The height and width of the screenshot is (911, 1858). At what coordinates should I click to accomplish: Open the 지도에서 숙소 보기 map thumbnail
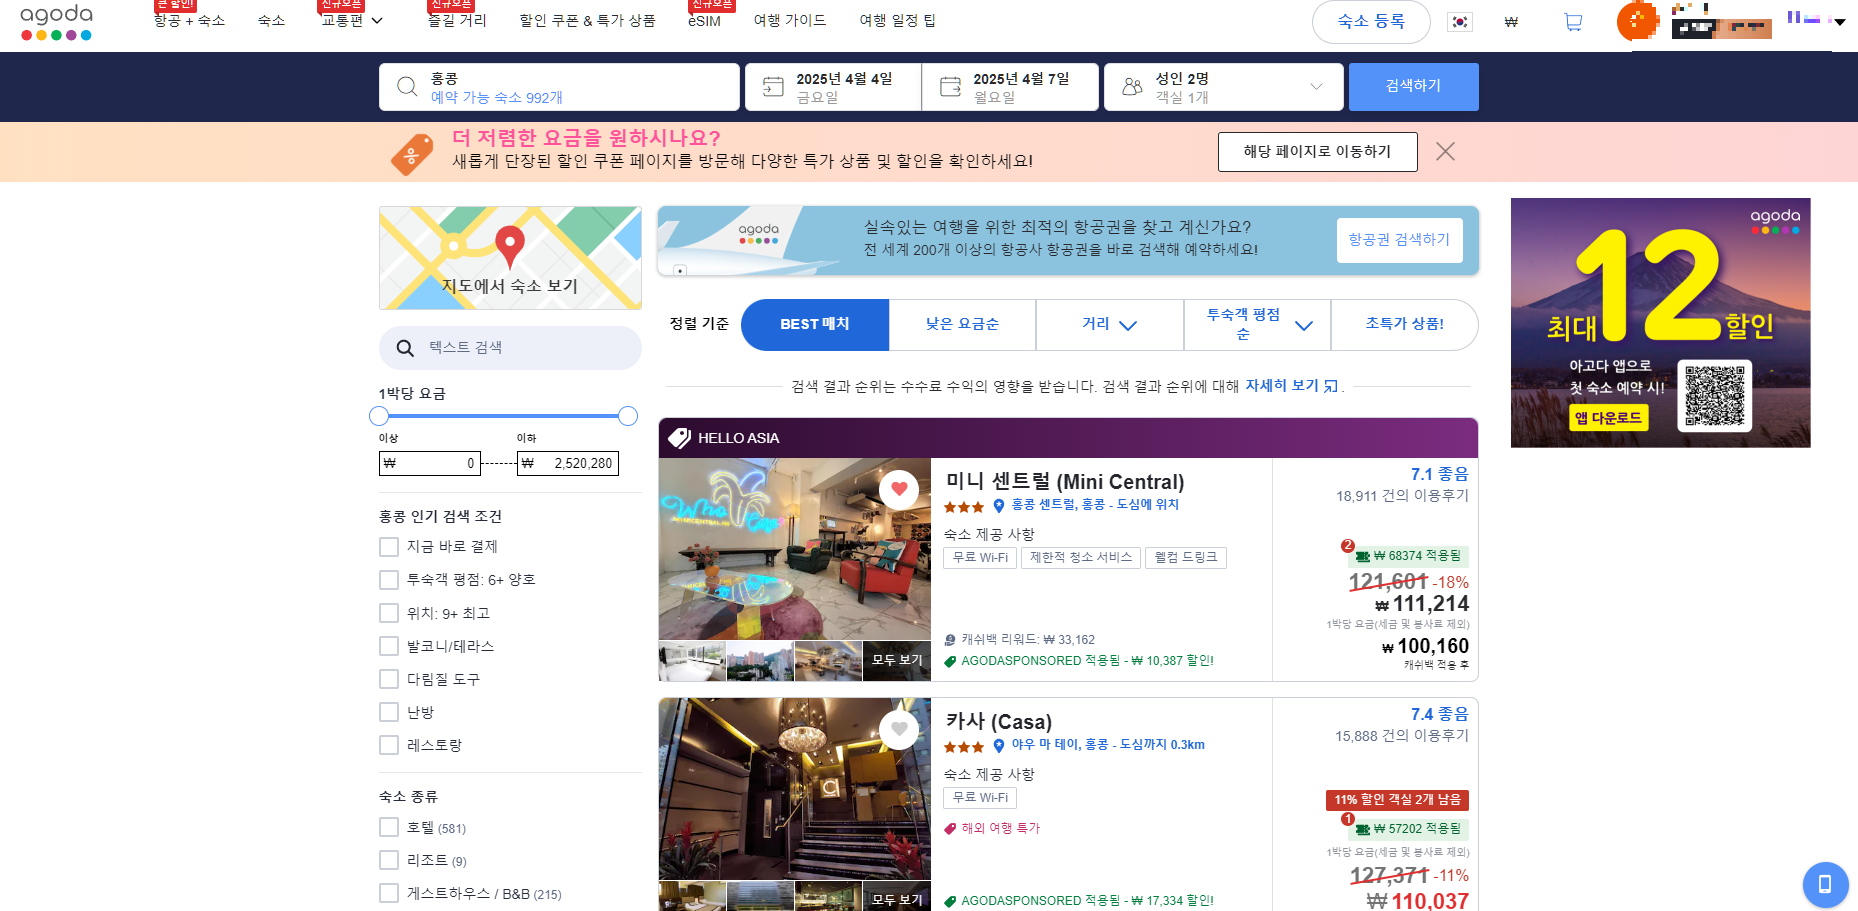click(x=510, y=258)
